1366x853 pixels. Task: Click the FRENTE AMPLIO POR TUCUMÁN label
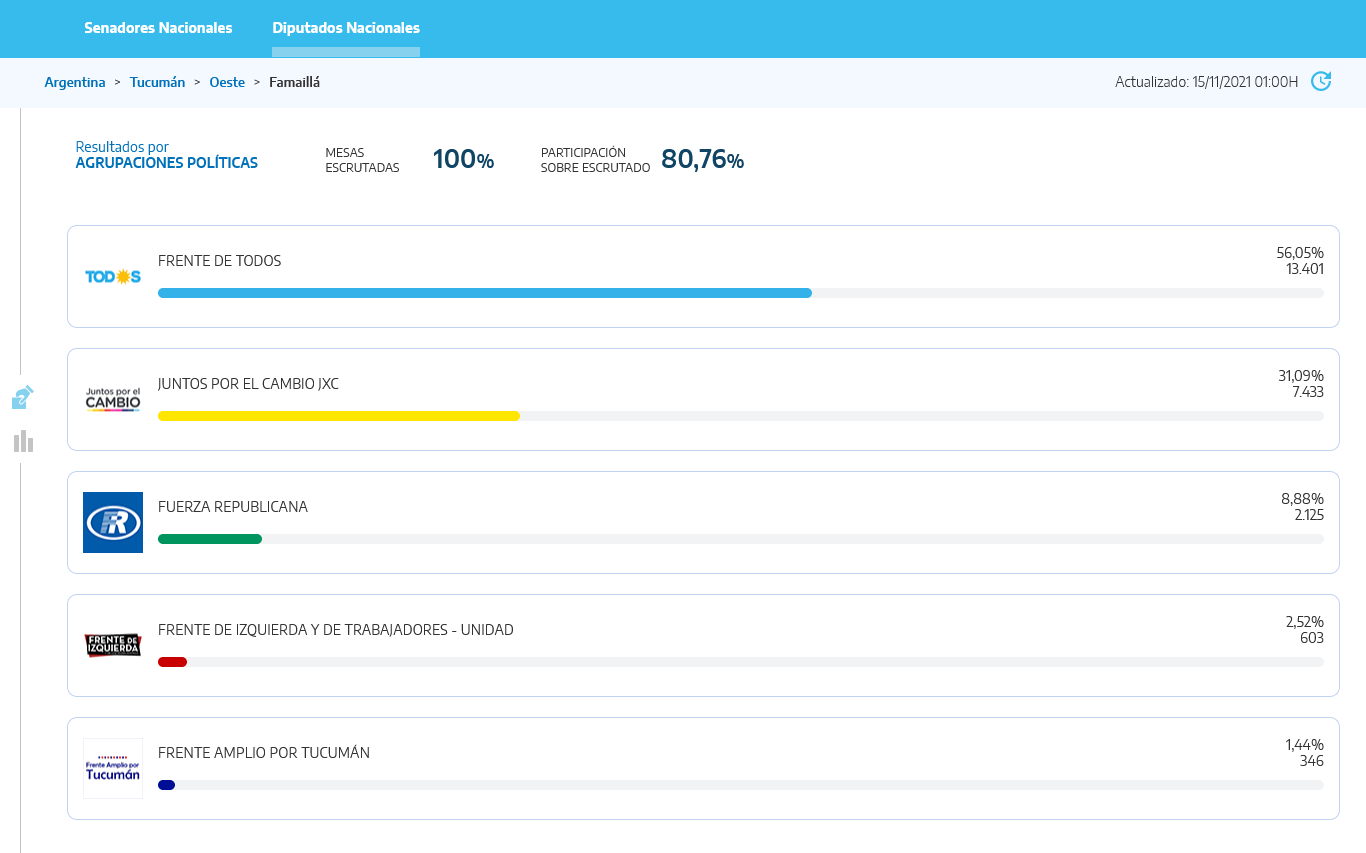pos(264,753)
